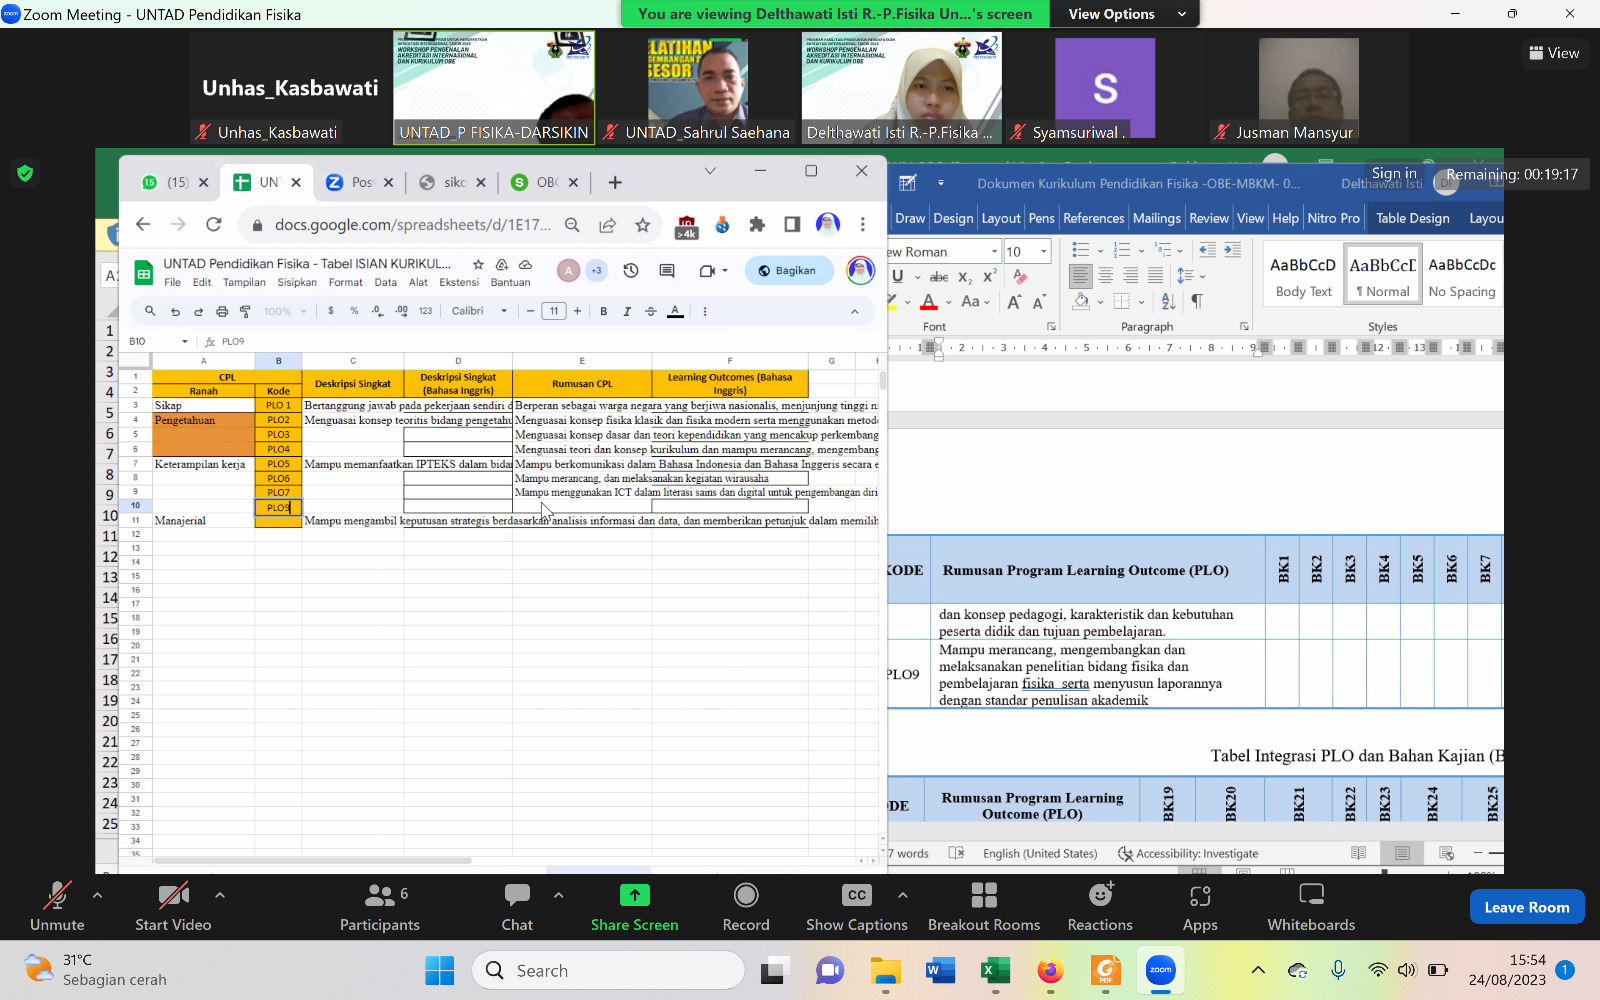The height and width of the screenshot is (1000, 1600).
Task: Open the Zoom Chat panel
Action: click(517, 906)
